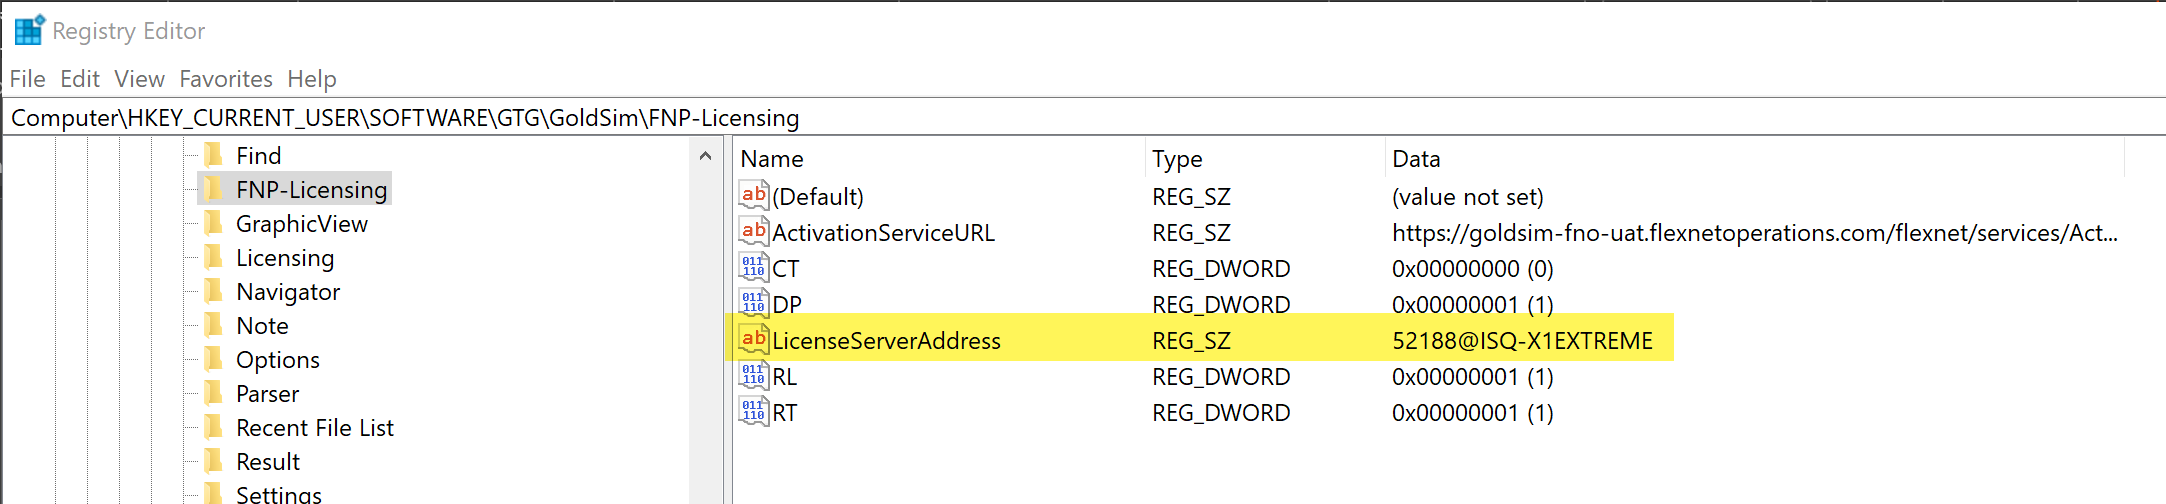Viewport: 2166px width, 504px height.
Task: Open the Help menu
Action: tap(312, 79)
